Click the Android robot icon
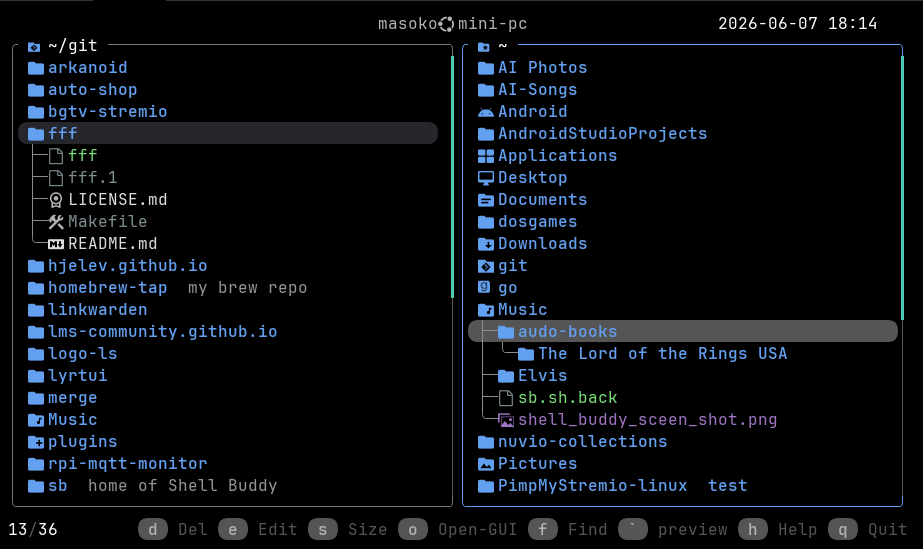The width and height of the screenshot is (923, 549). (x=486, y=112)
